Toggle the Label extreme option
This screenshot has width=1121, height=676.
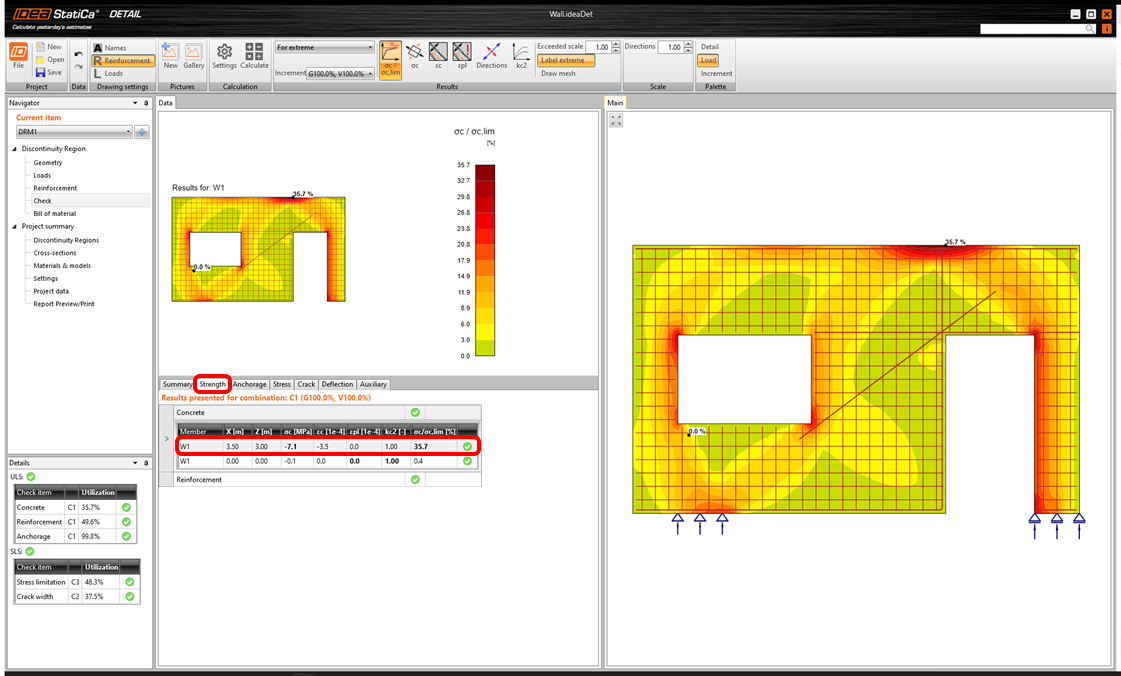[565, 61]
